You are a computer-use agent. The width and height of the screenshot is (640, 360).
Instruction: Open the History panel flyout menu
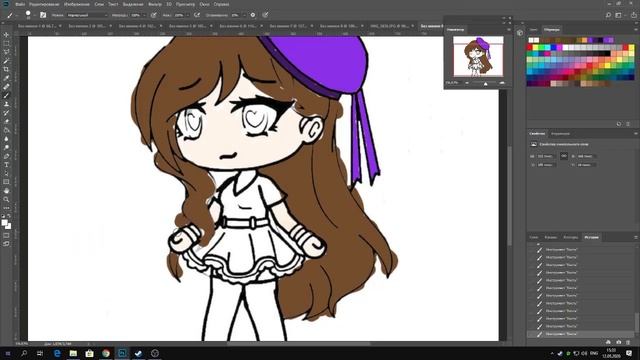point(636,237)
